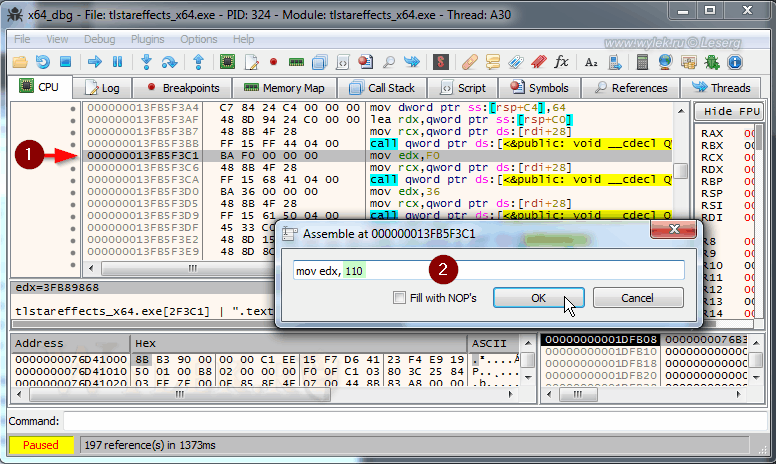Open bookmarks with the red tags icon
Screen dimensions: 776x464
point(538,62)
